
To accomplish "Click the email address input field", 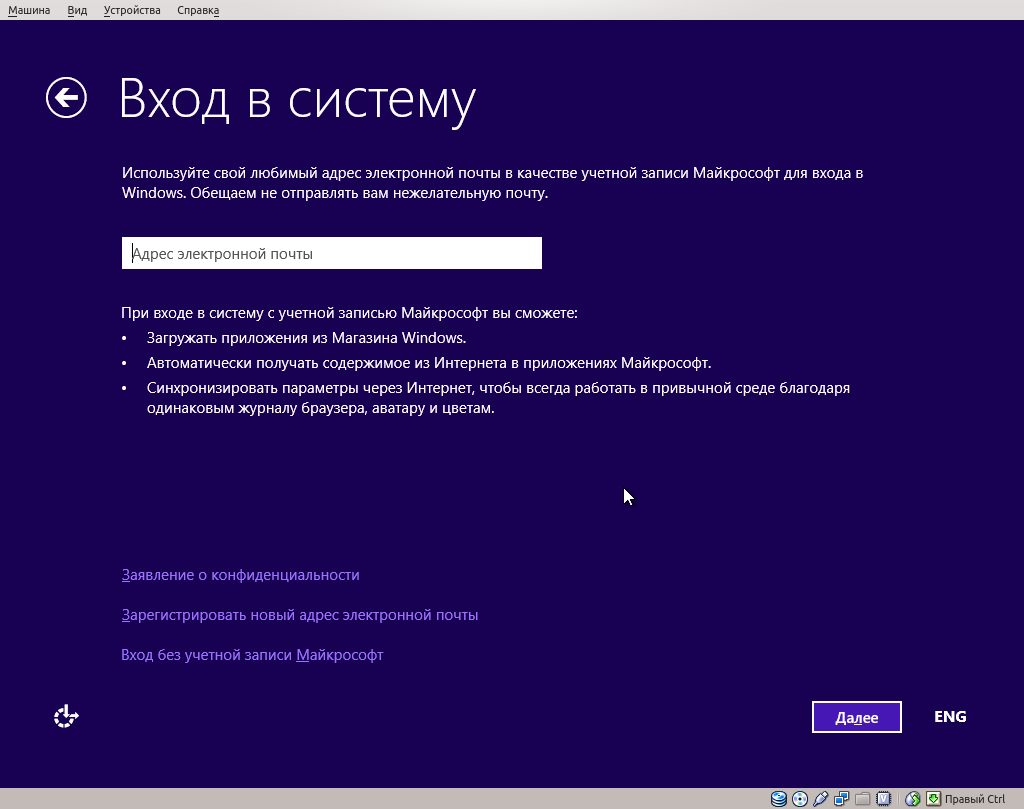I will click(331, 253).
